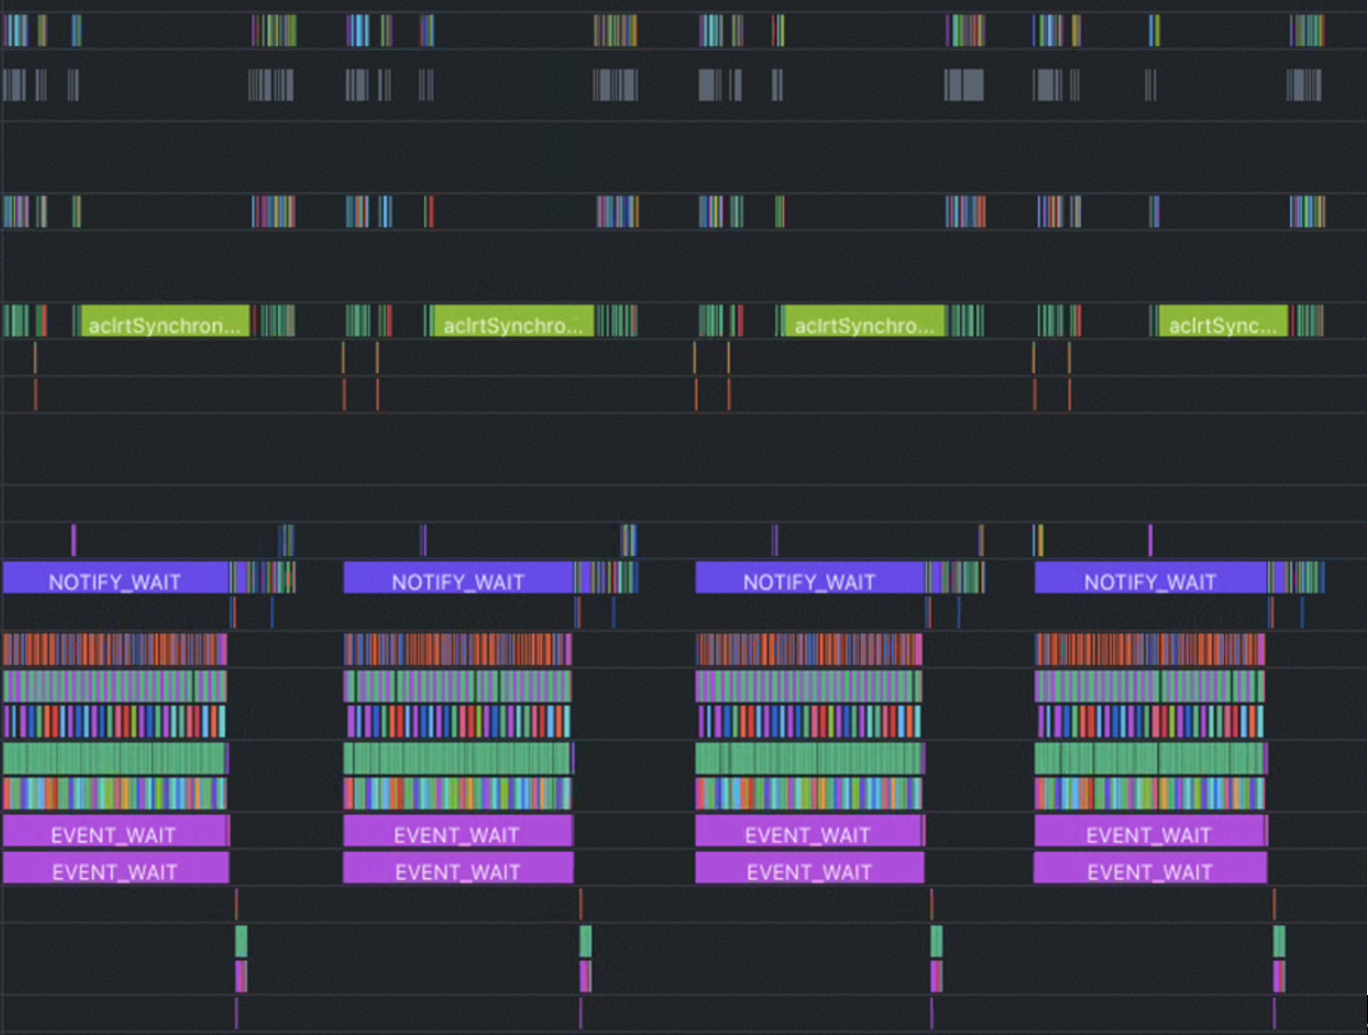Click the first NOTIFY_WAIT block from the left

116,579
